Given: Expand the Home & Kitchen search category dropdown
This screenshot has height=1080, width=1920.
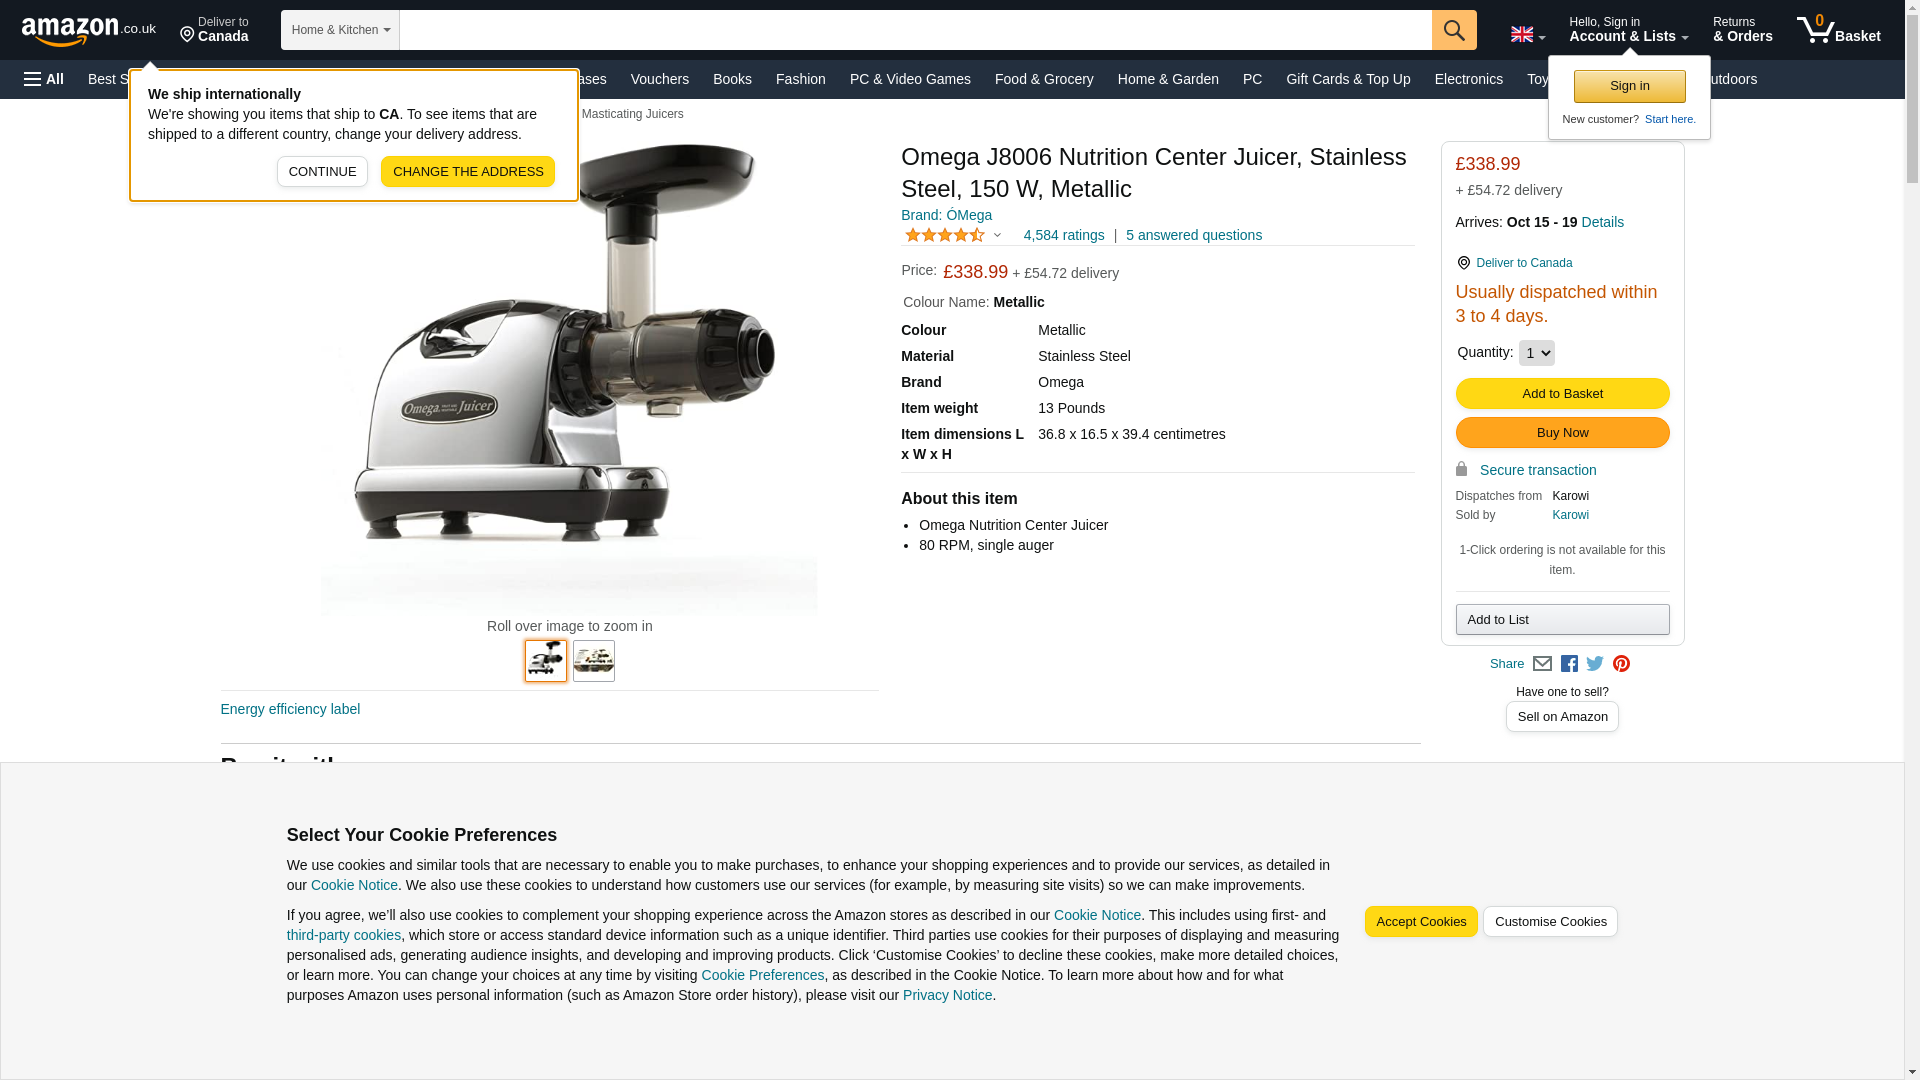Looking at the screenshot, I should point(340,30).
